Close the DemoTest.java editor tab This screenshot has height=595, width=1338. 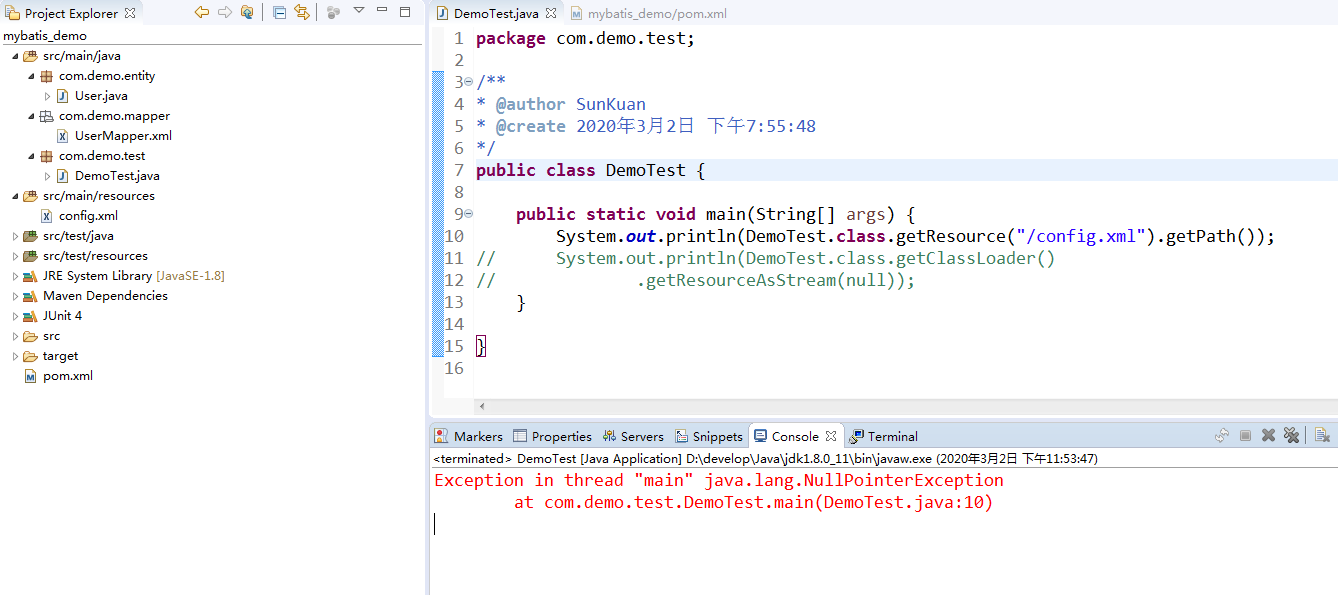pos(551,14)
